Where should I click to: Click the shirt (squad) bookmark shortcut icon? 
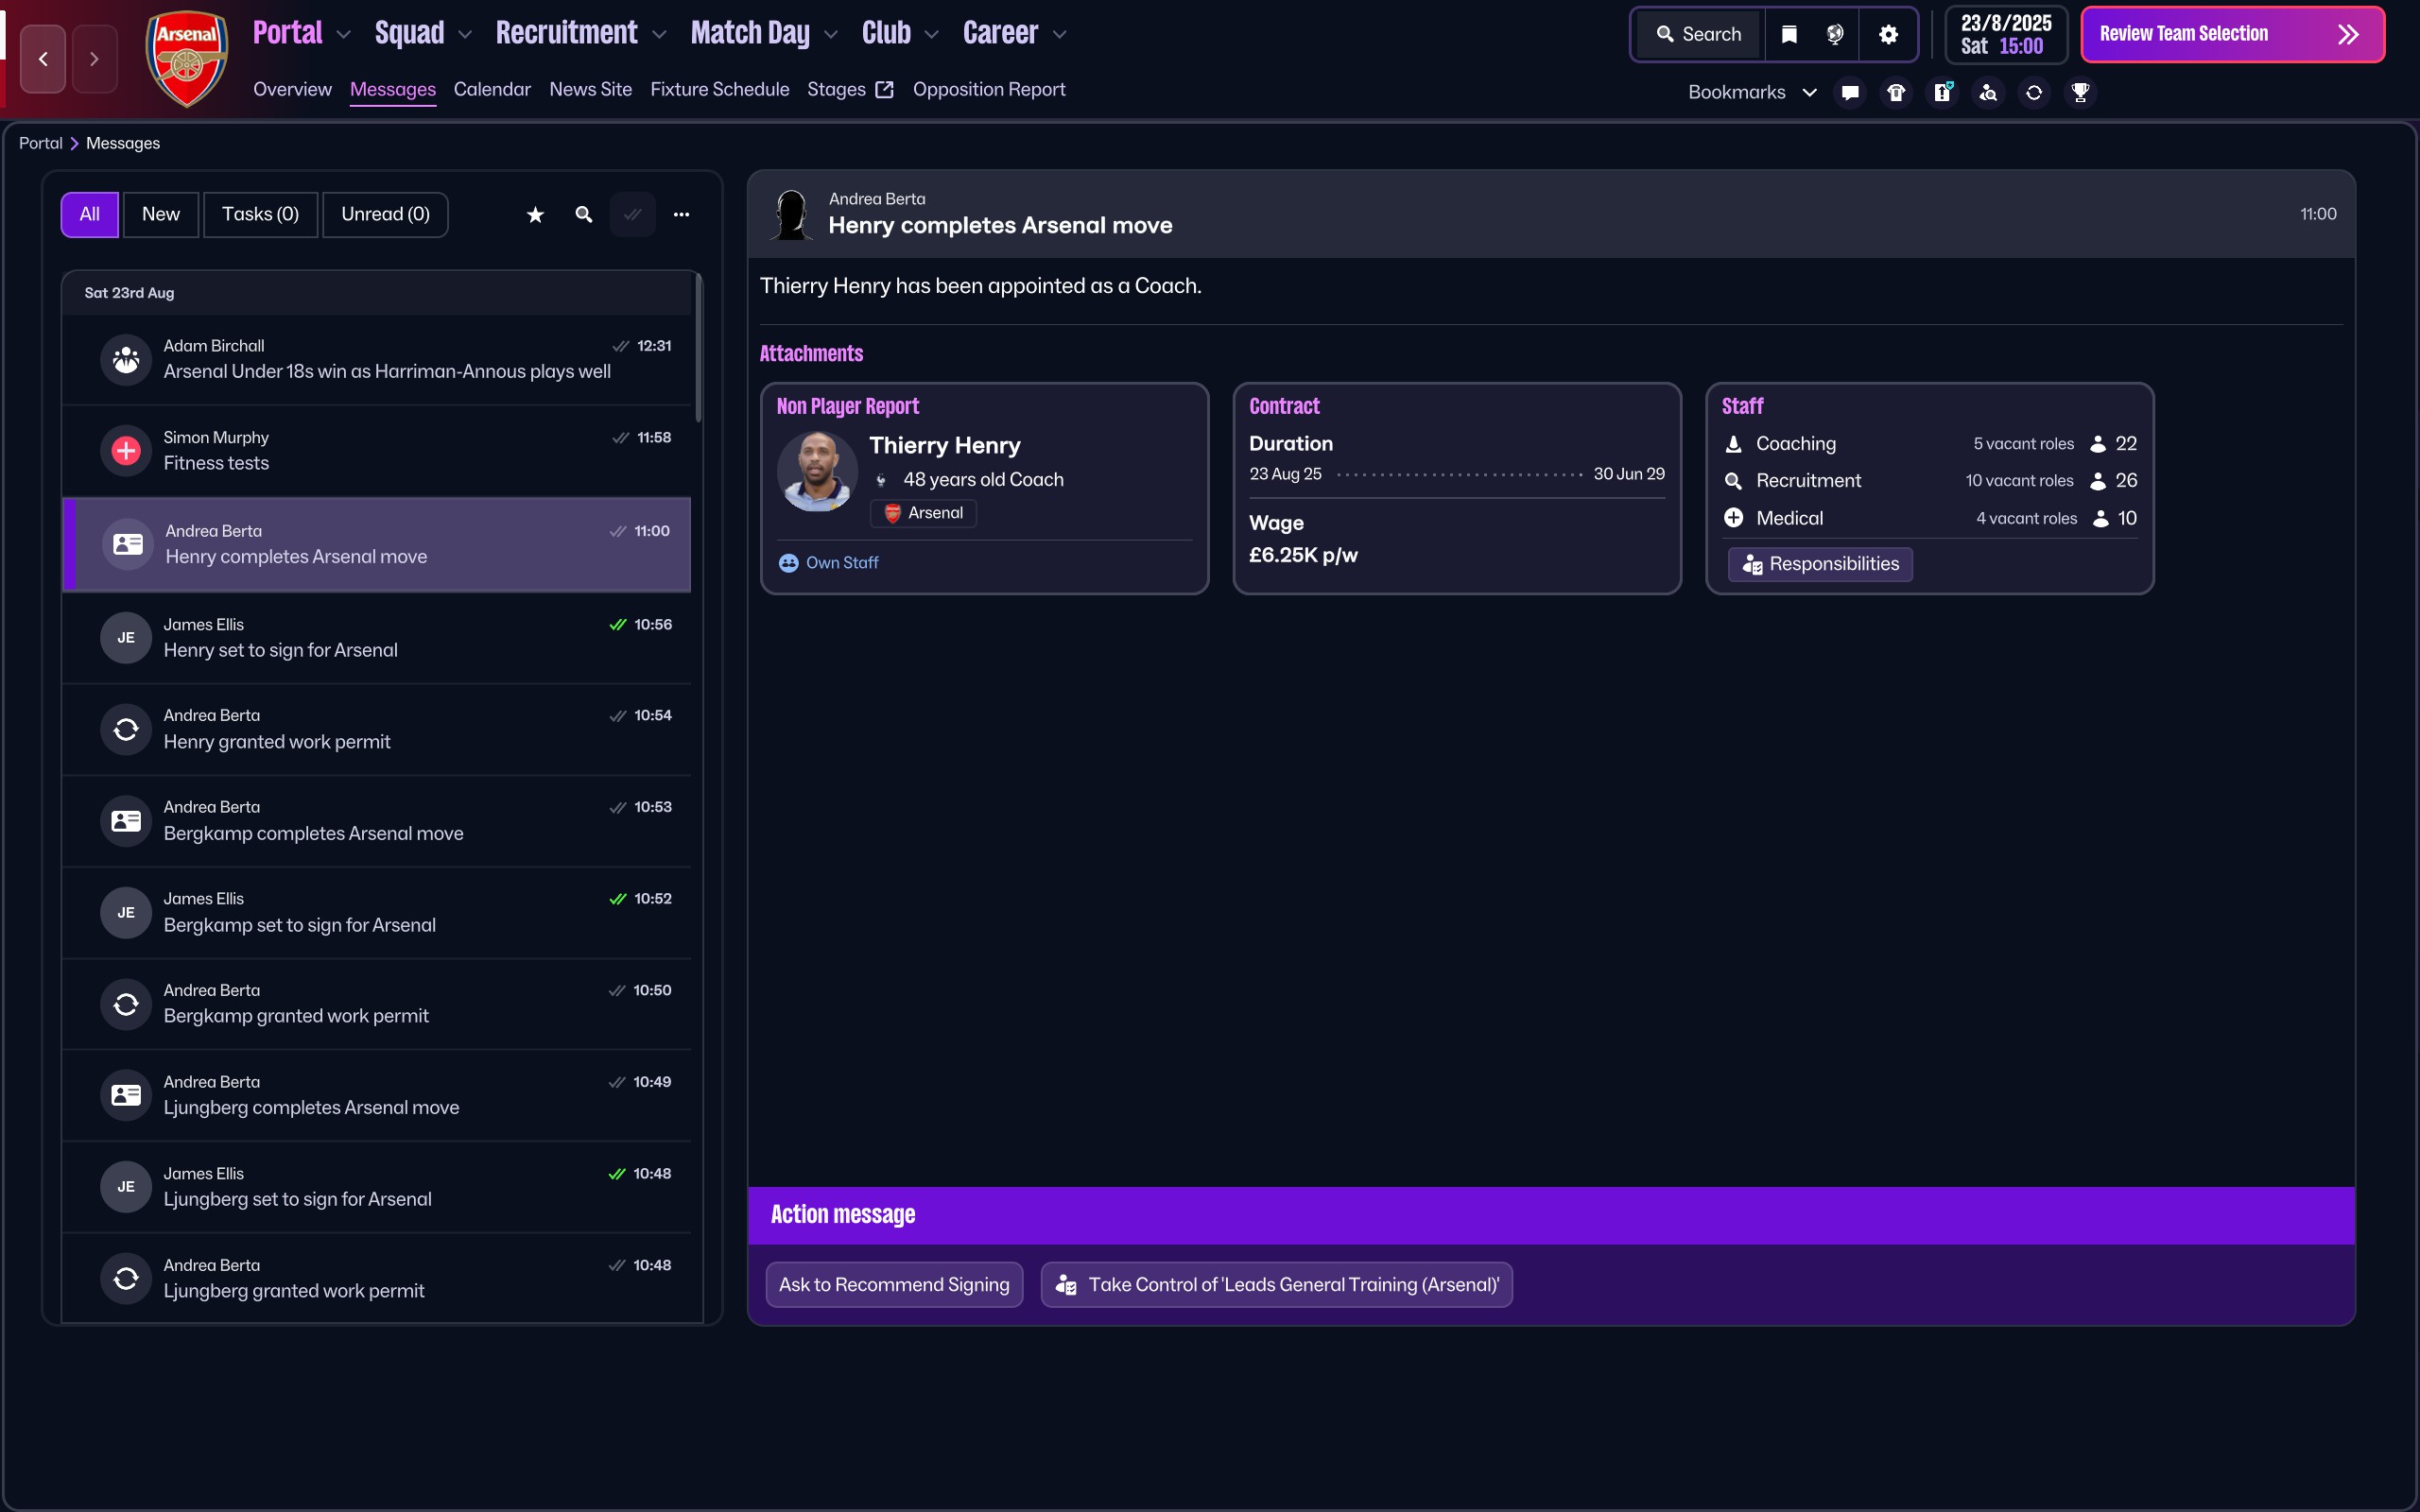(x=1896, y=92)
